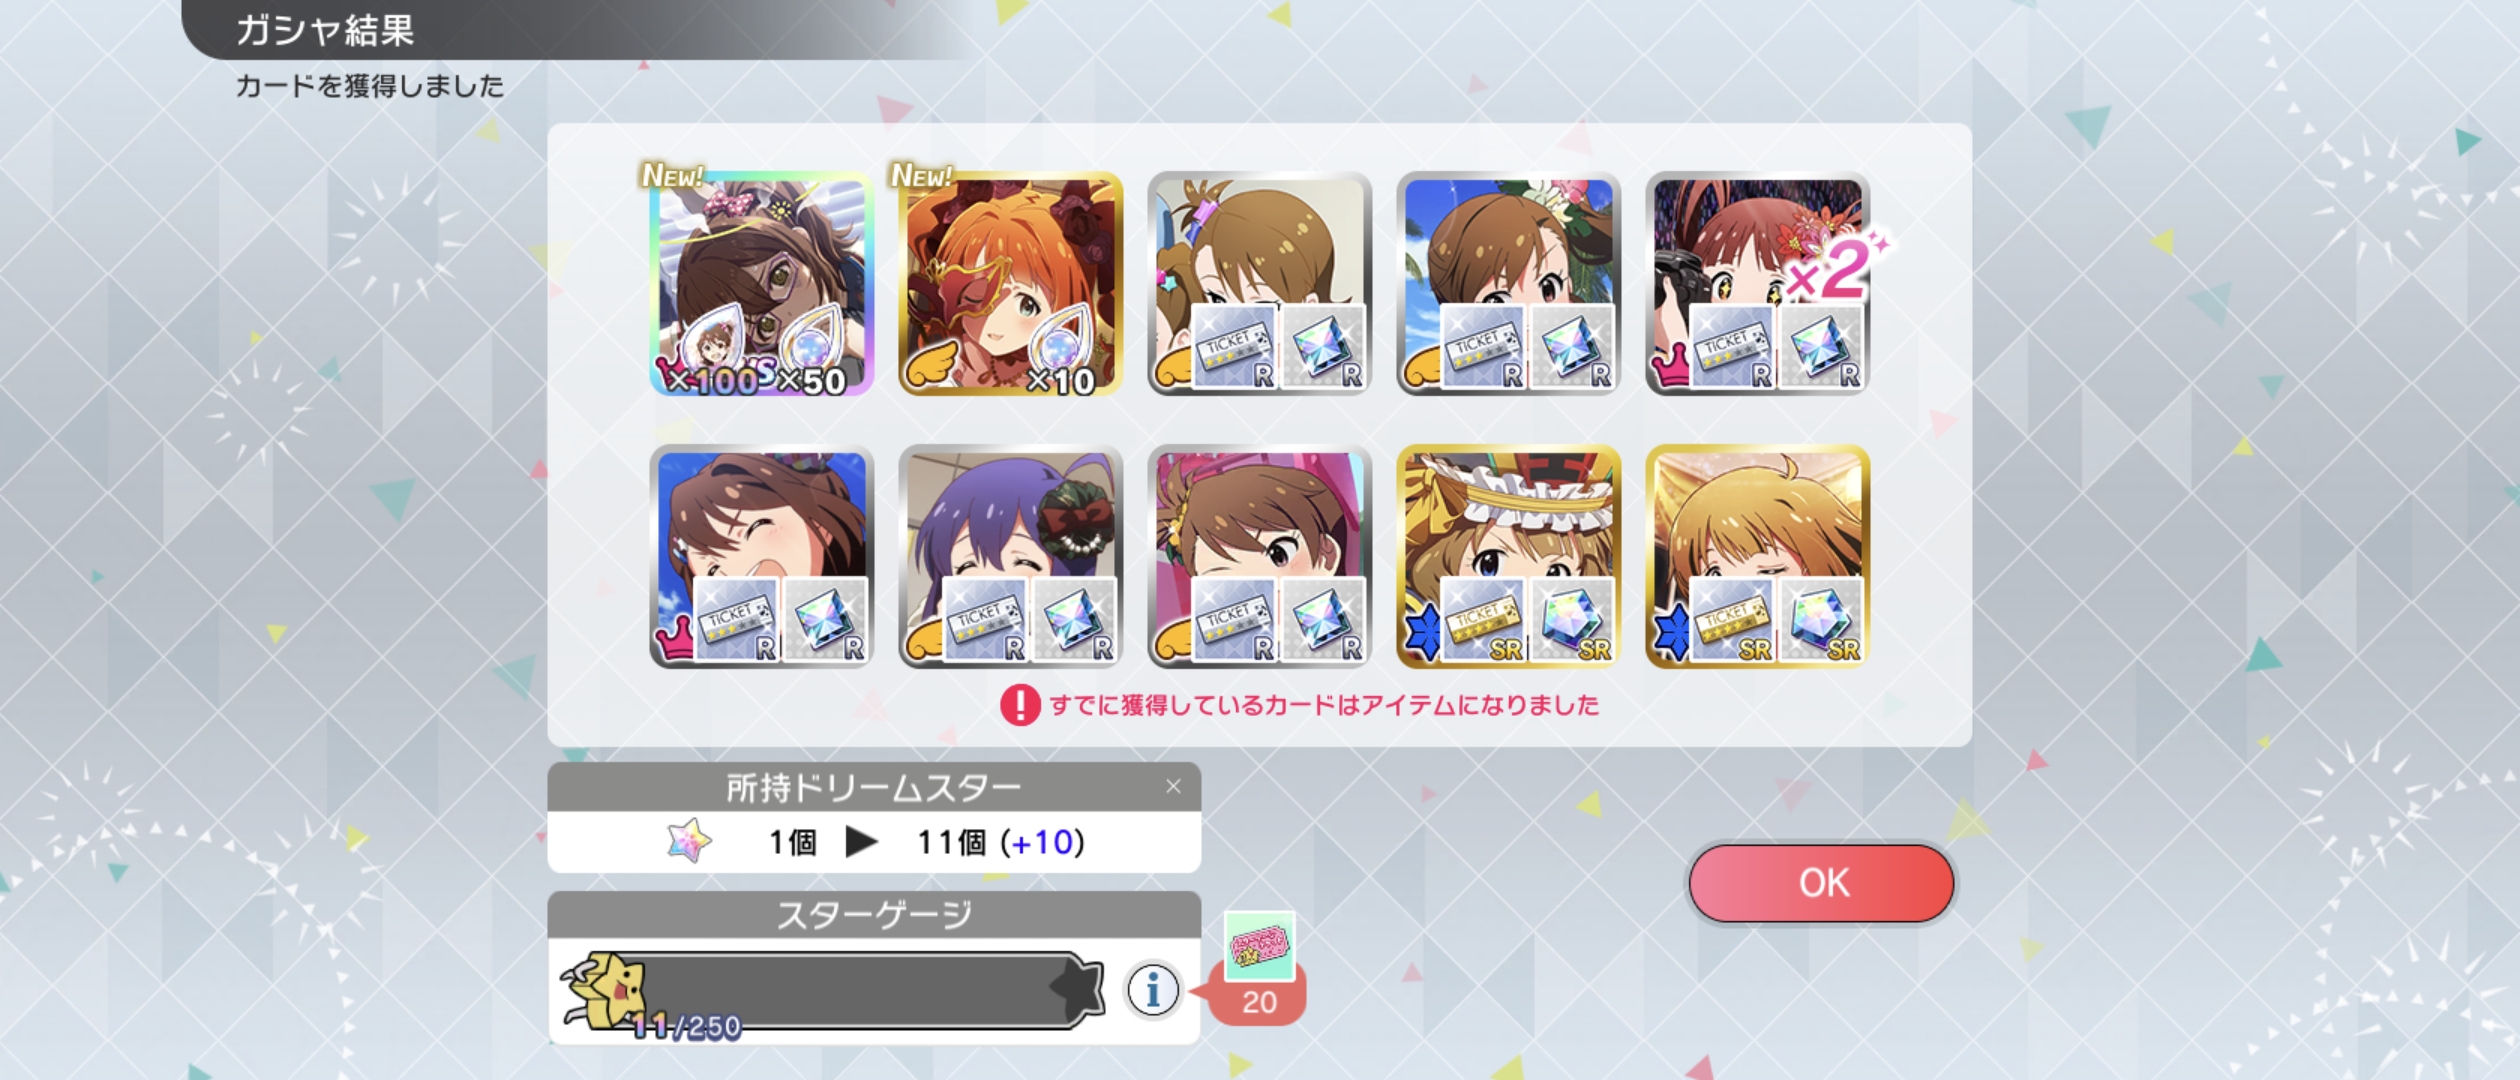Tap the ×2 duplicate card thumbnail
2520x1080 pixels.
(x=1757, y=284)
